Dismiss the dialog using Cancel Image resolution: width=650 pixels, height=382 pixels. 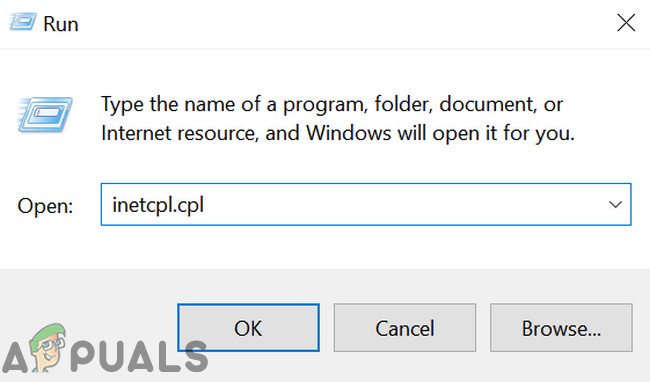pyautogui.click(x=405, y=328)
